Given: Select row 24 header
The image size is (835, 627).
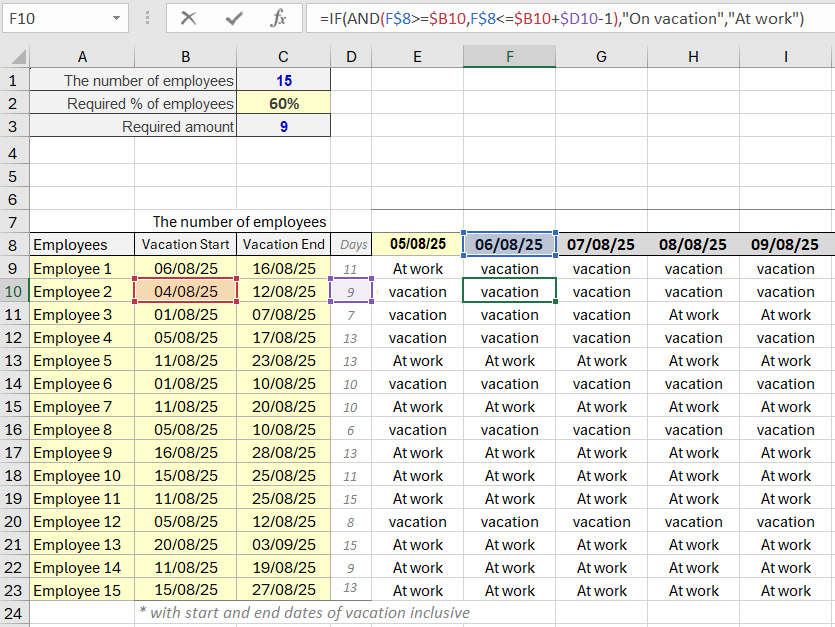Looking at the screenshot, I should click(13, 612).
